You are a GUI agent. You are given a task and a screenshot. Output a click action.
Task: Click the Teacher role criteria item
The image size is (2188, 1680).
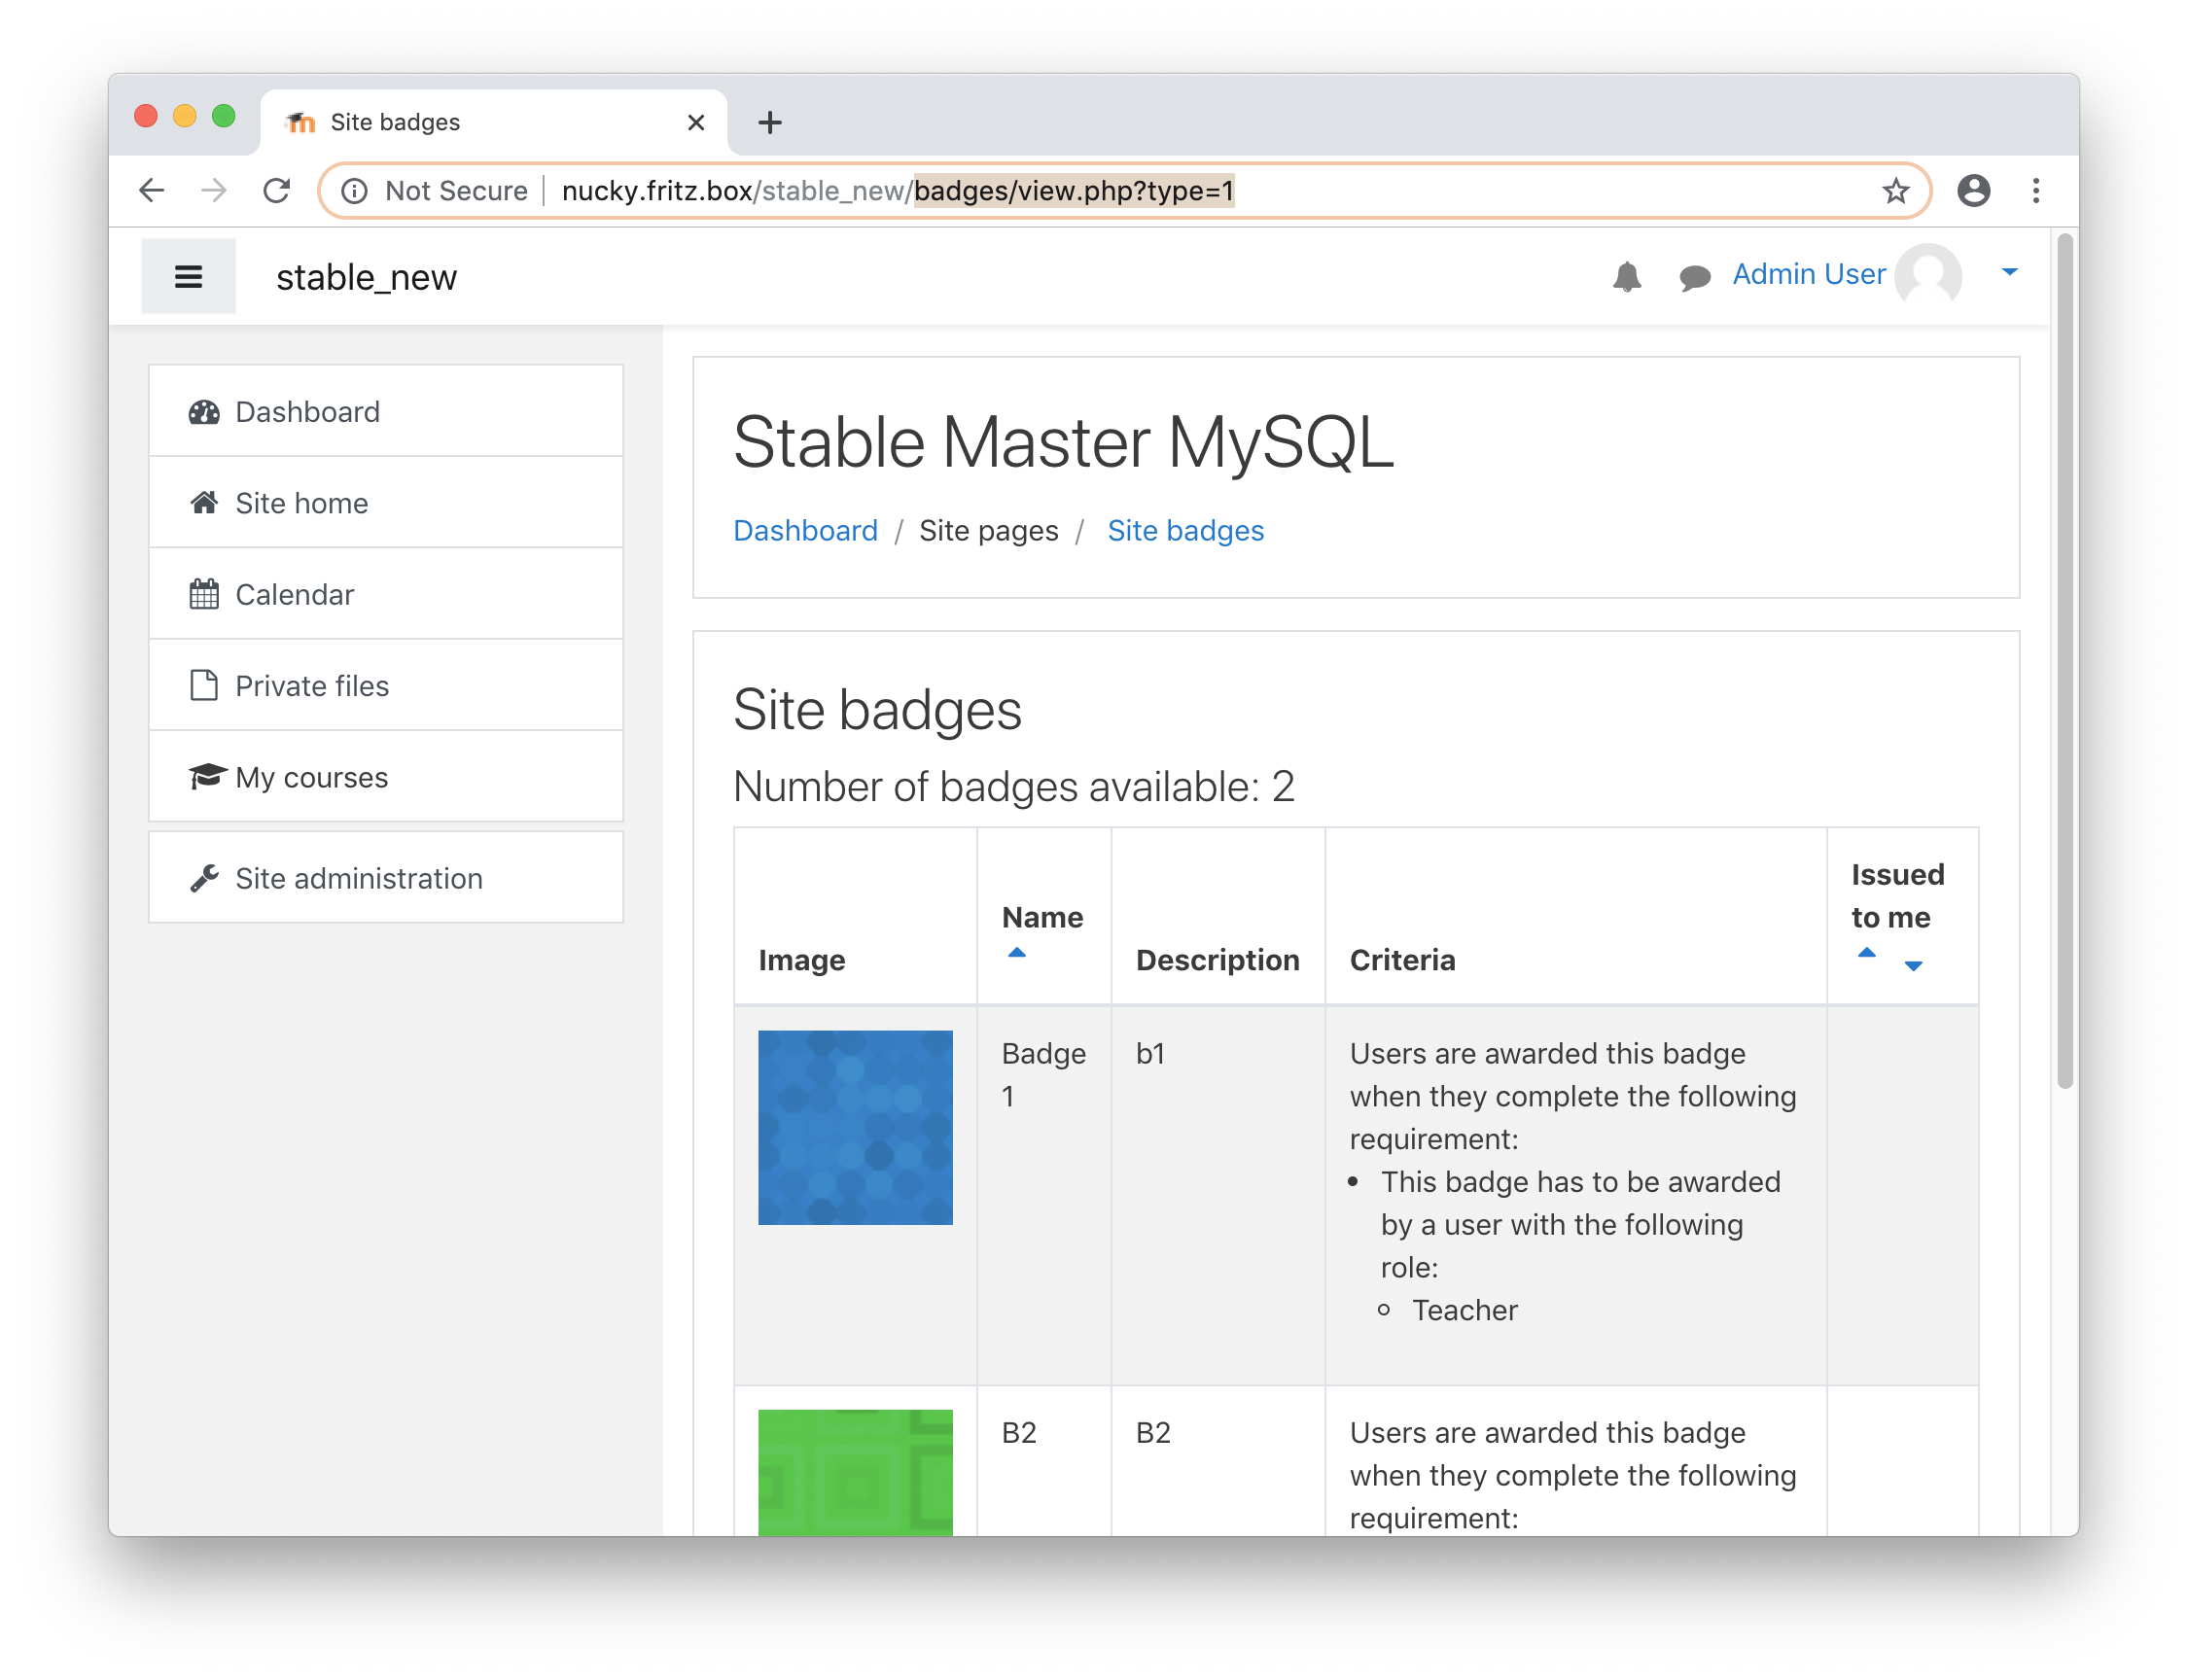[x=1464, y=1310]
